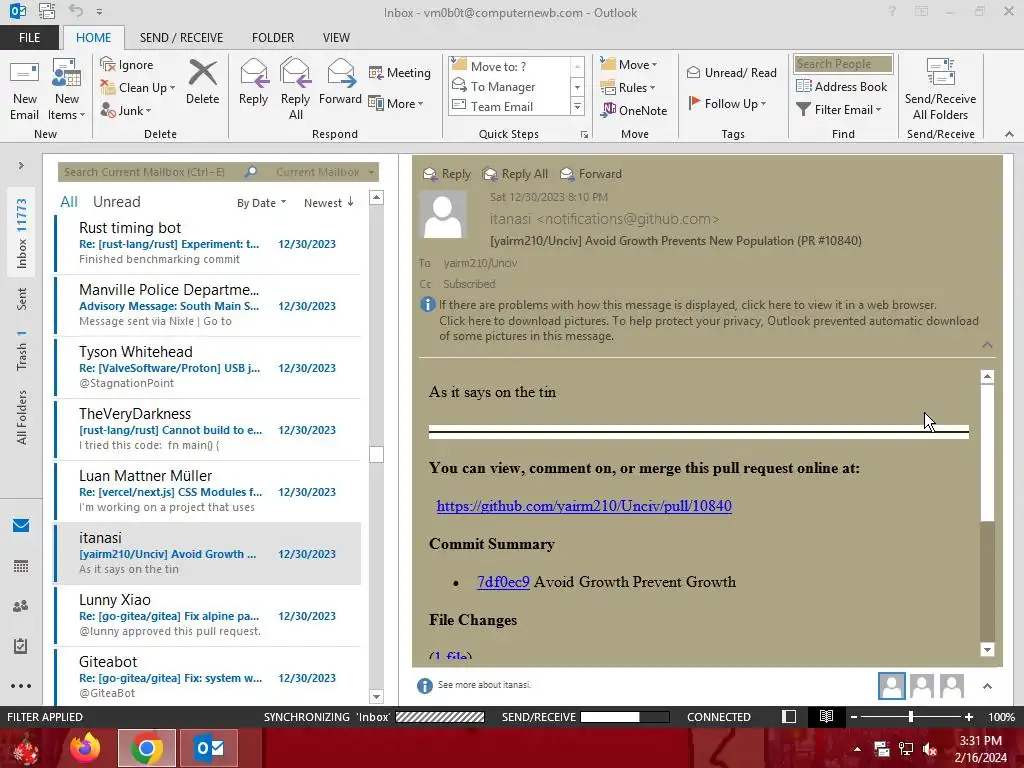Delete the selected message
This screenshot has height=768, width=1024.
[202, 82]
